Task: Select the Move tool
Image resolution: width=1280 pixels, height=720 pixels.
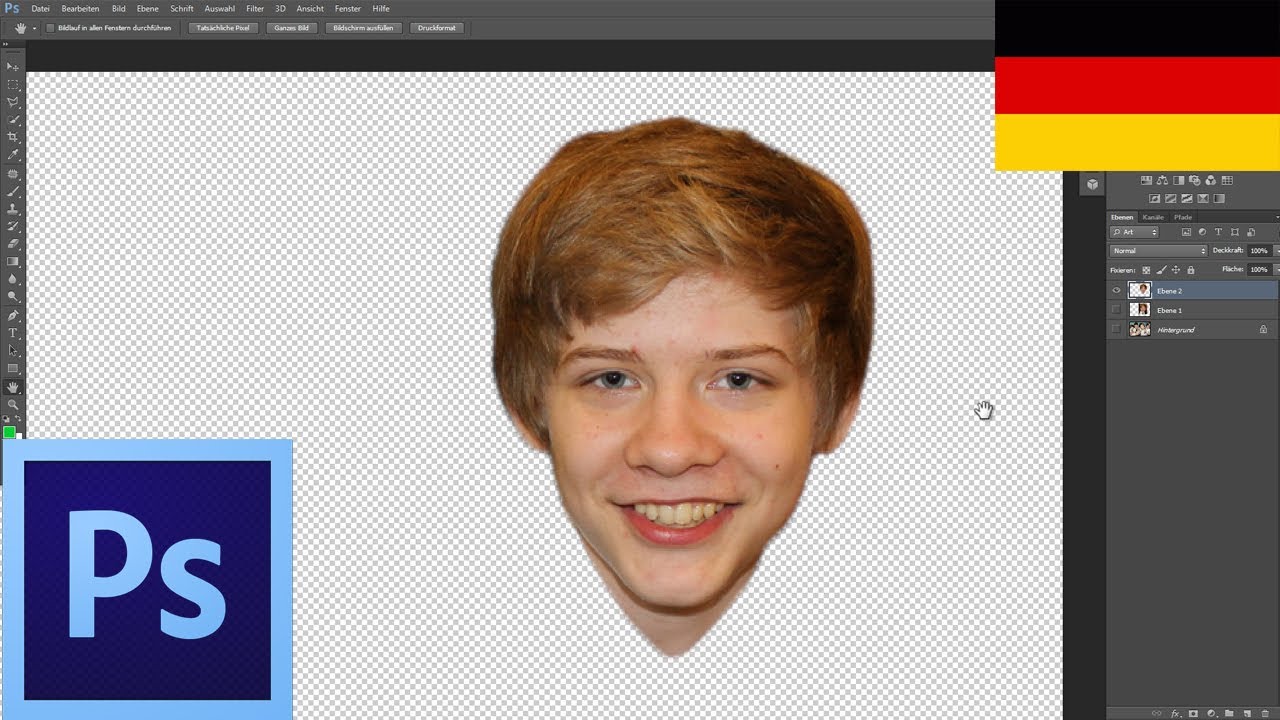Action: click(x=13, y=66)
